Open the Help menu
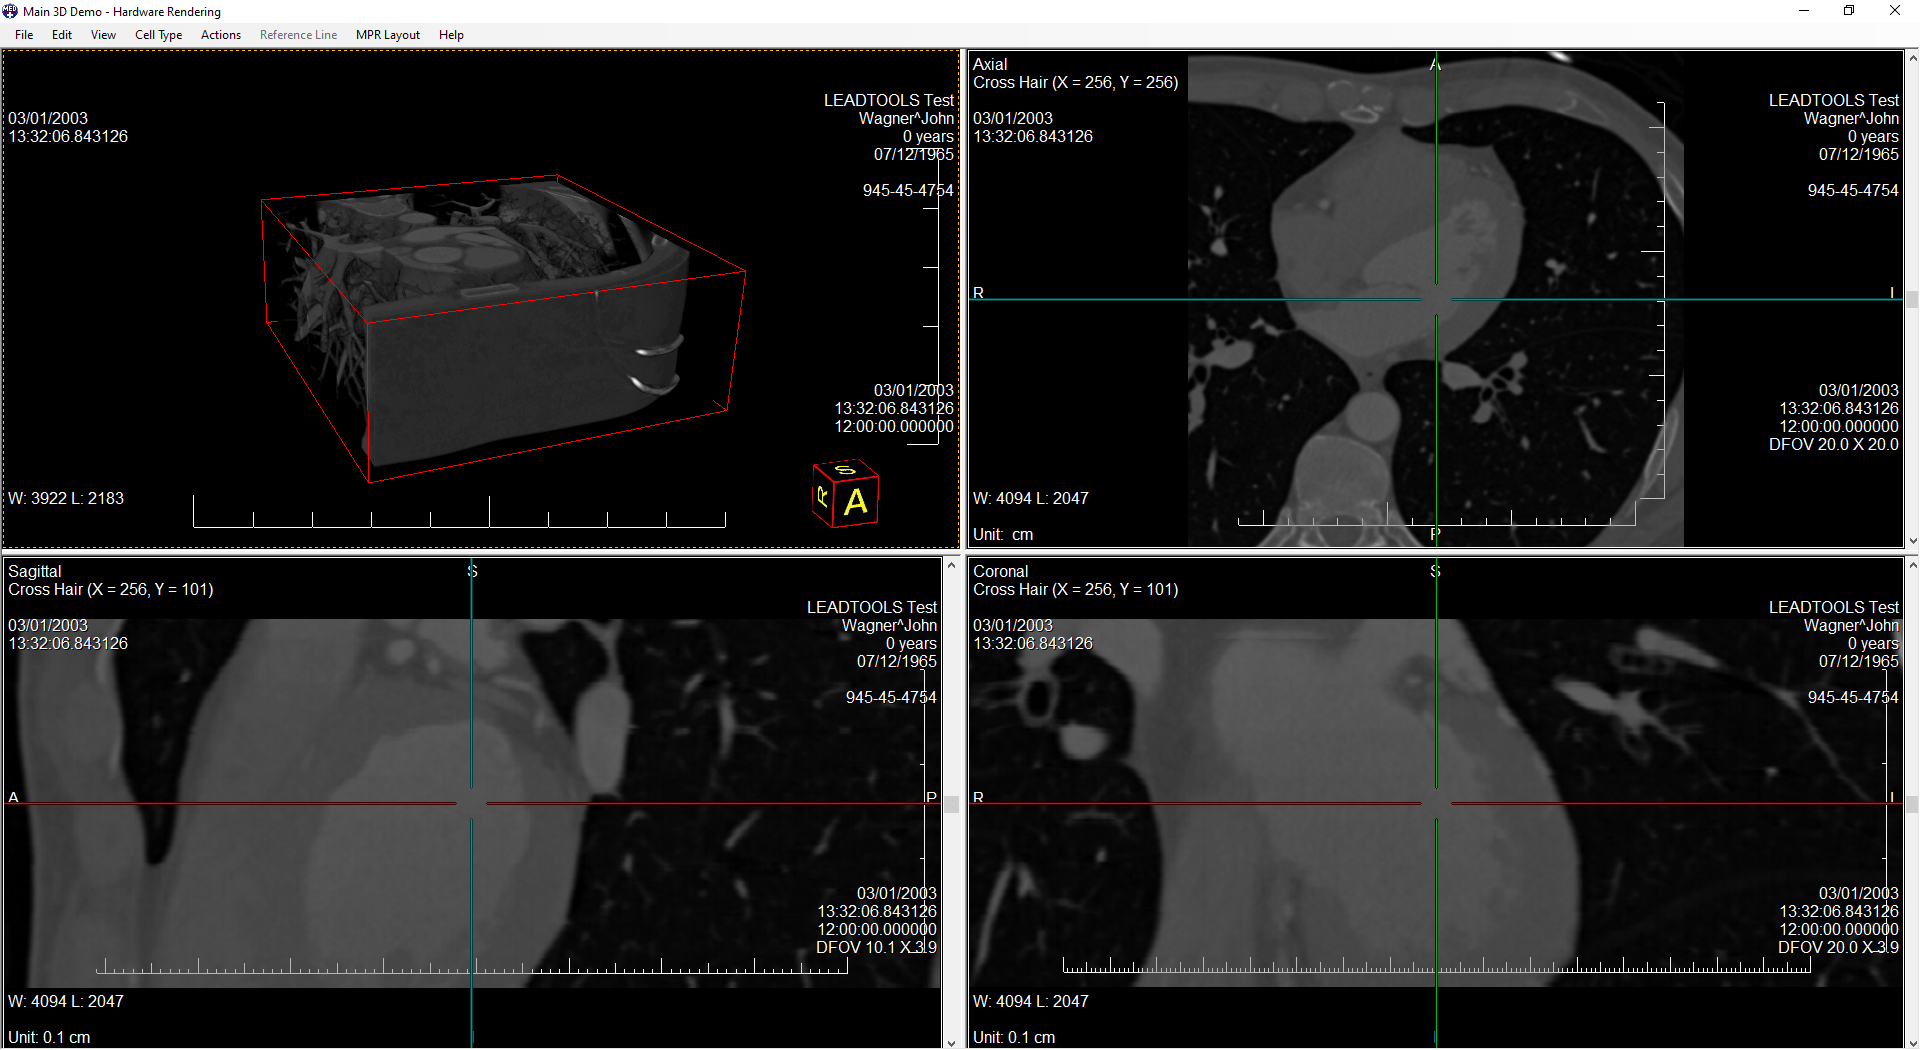 (x=451, y=34)
